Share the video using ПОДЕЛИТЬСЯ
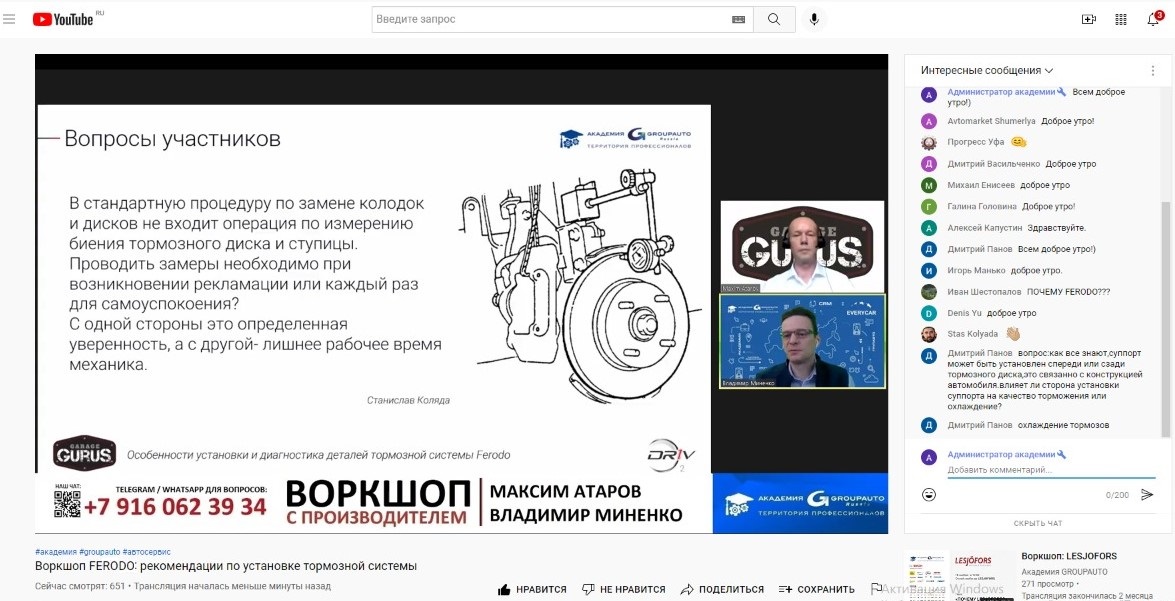Screen dimensions: 1175x601 point(722,590)
